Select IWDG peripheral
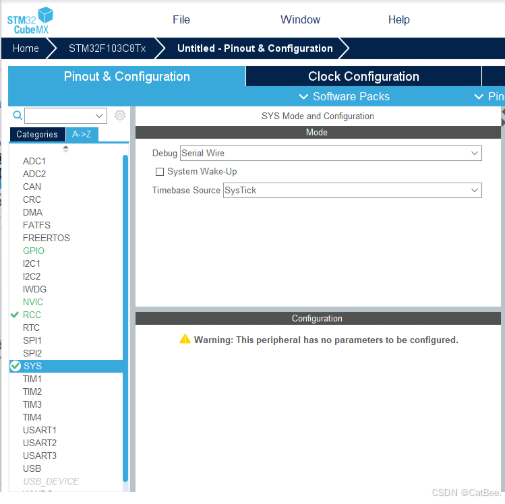505x504 pixels. point(35,289)
